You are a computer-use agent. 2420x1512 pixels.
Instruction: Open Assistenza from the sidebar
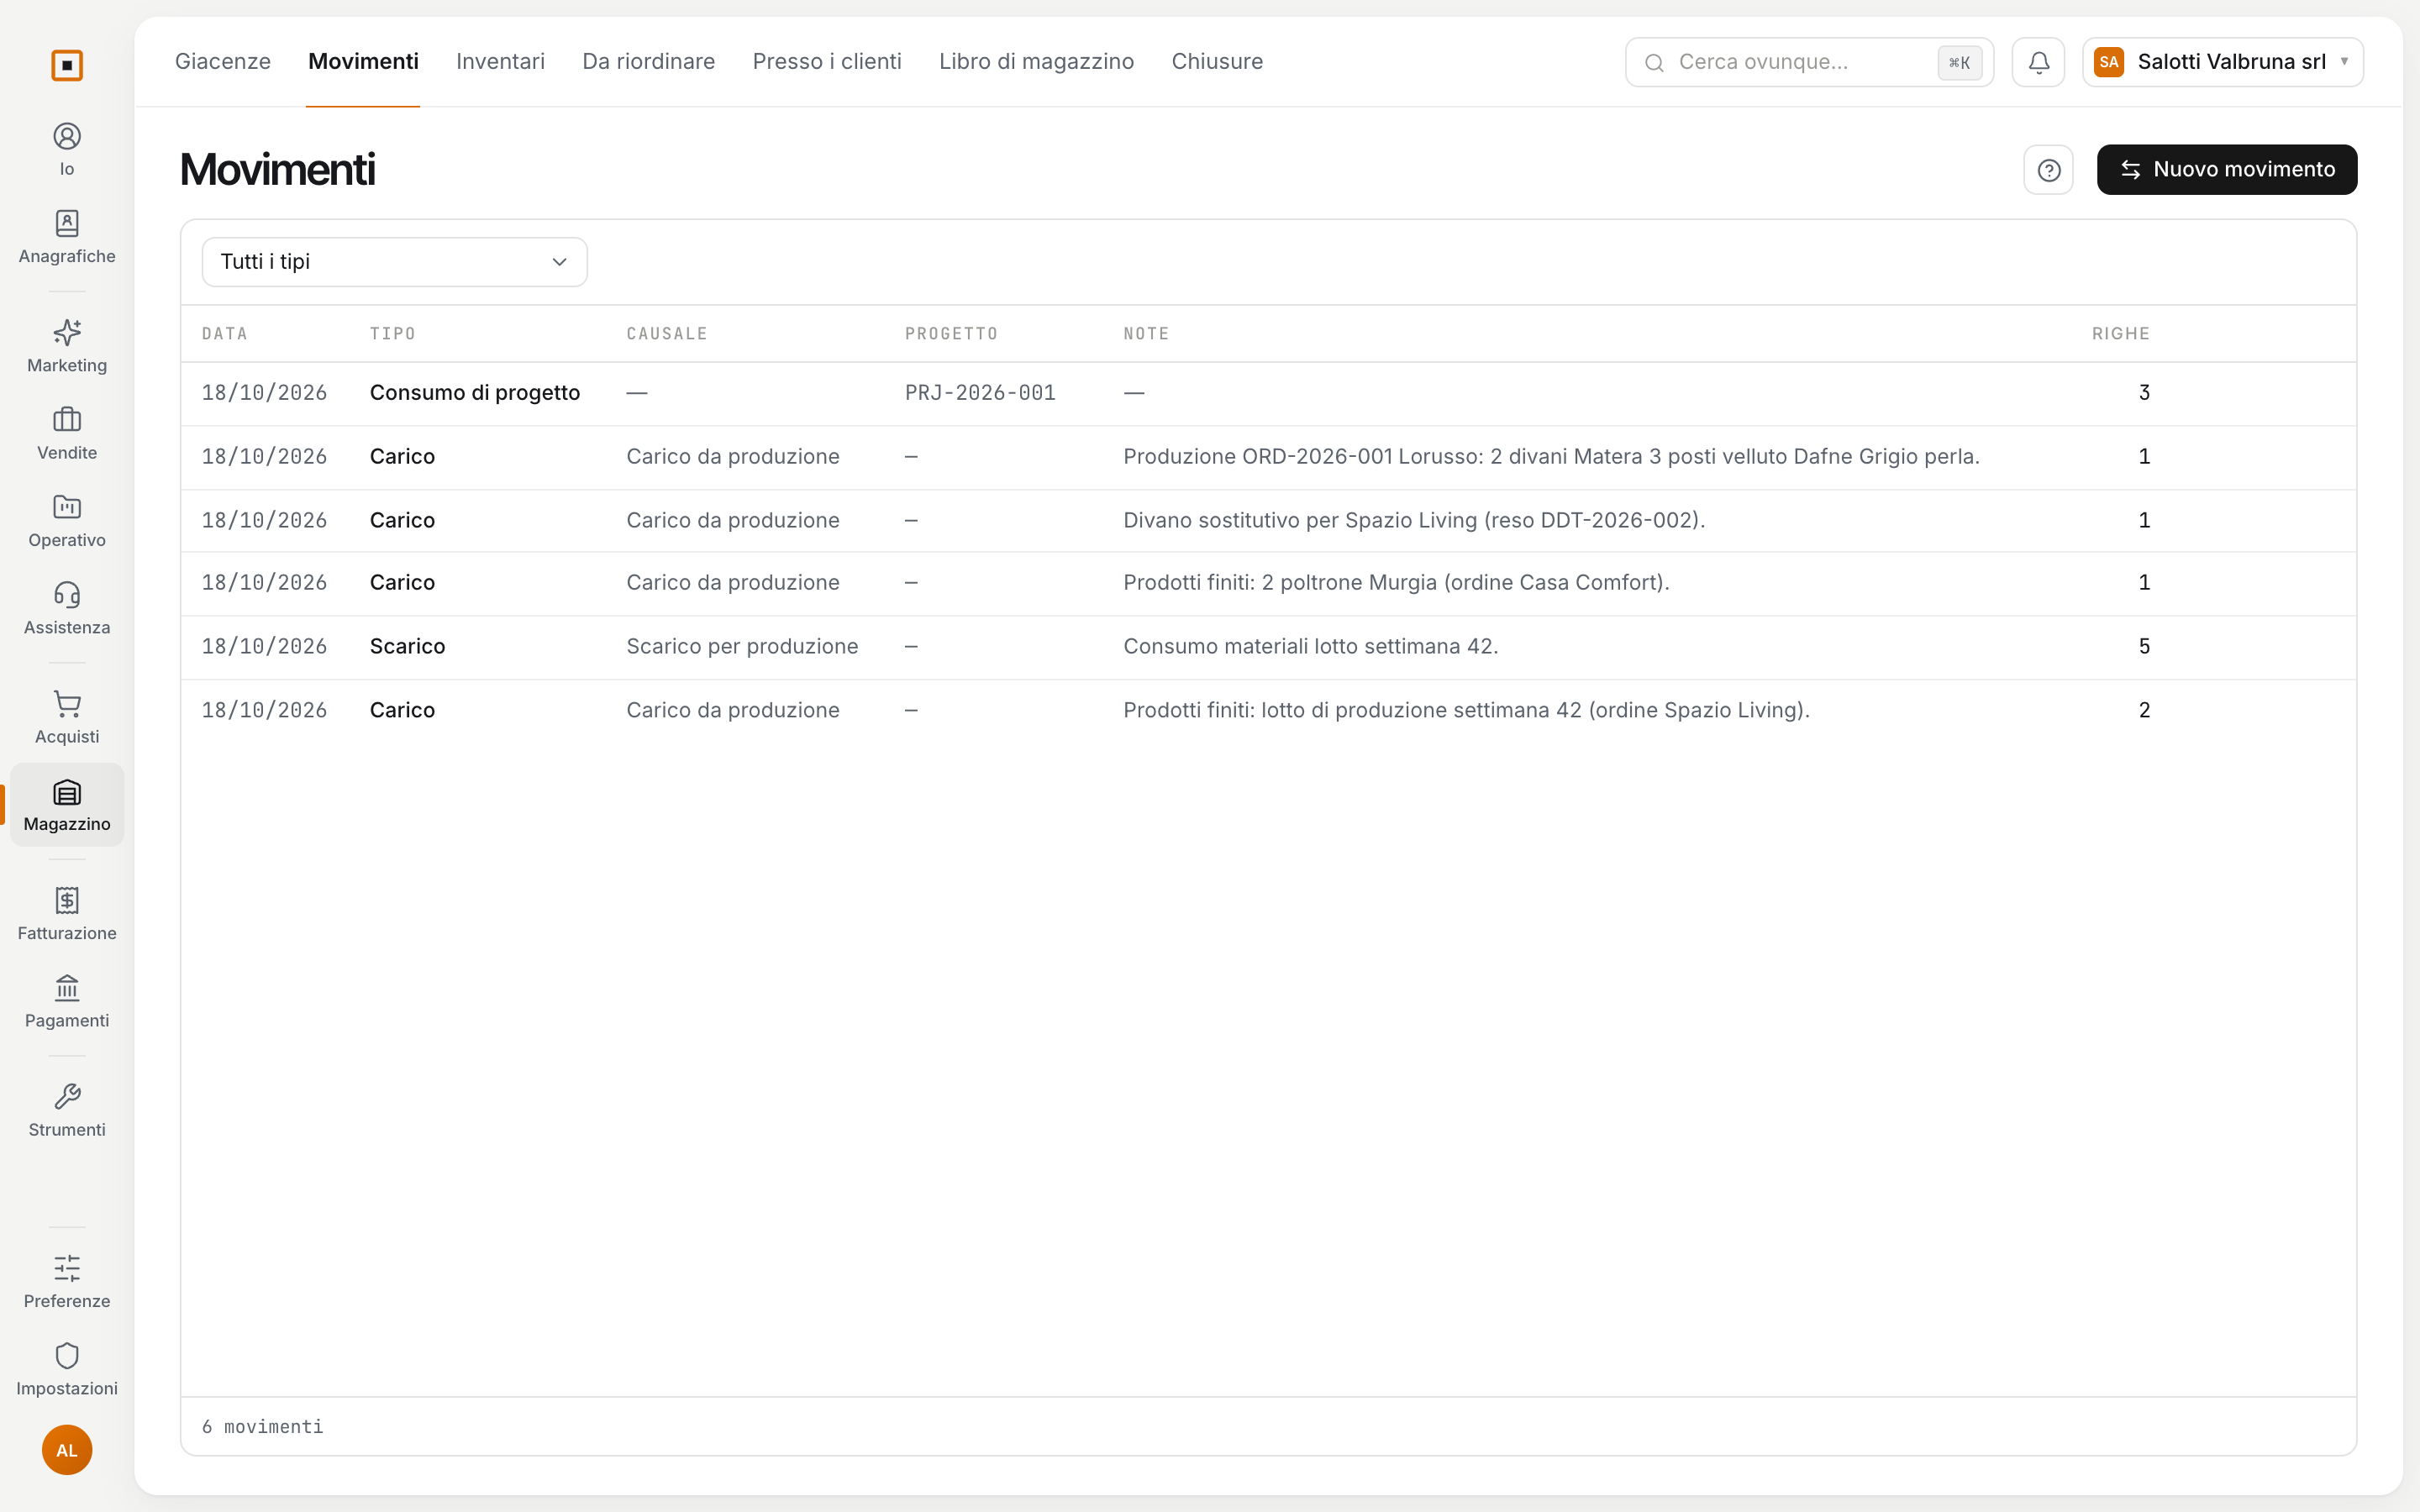[67, 608]
